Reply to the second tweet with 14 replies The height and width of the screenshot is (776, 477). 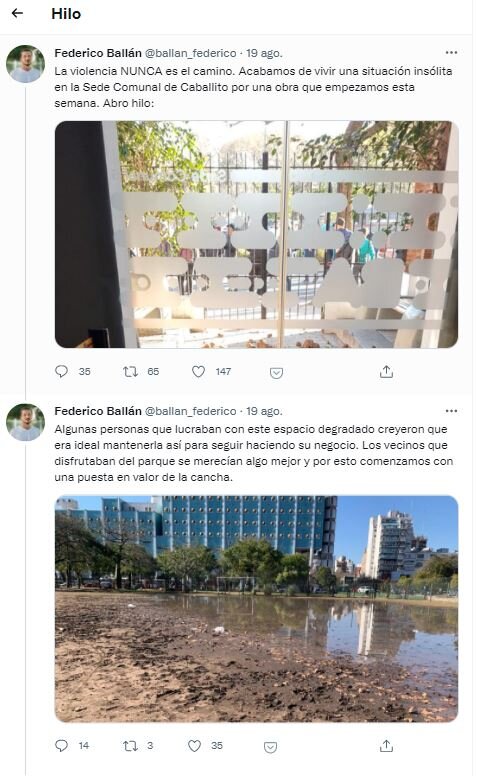tap(61, 745)
